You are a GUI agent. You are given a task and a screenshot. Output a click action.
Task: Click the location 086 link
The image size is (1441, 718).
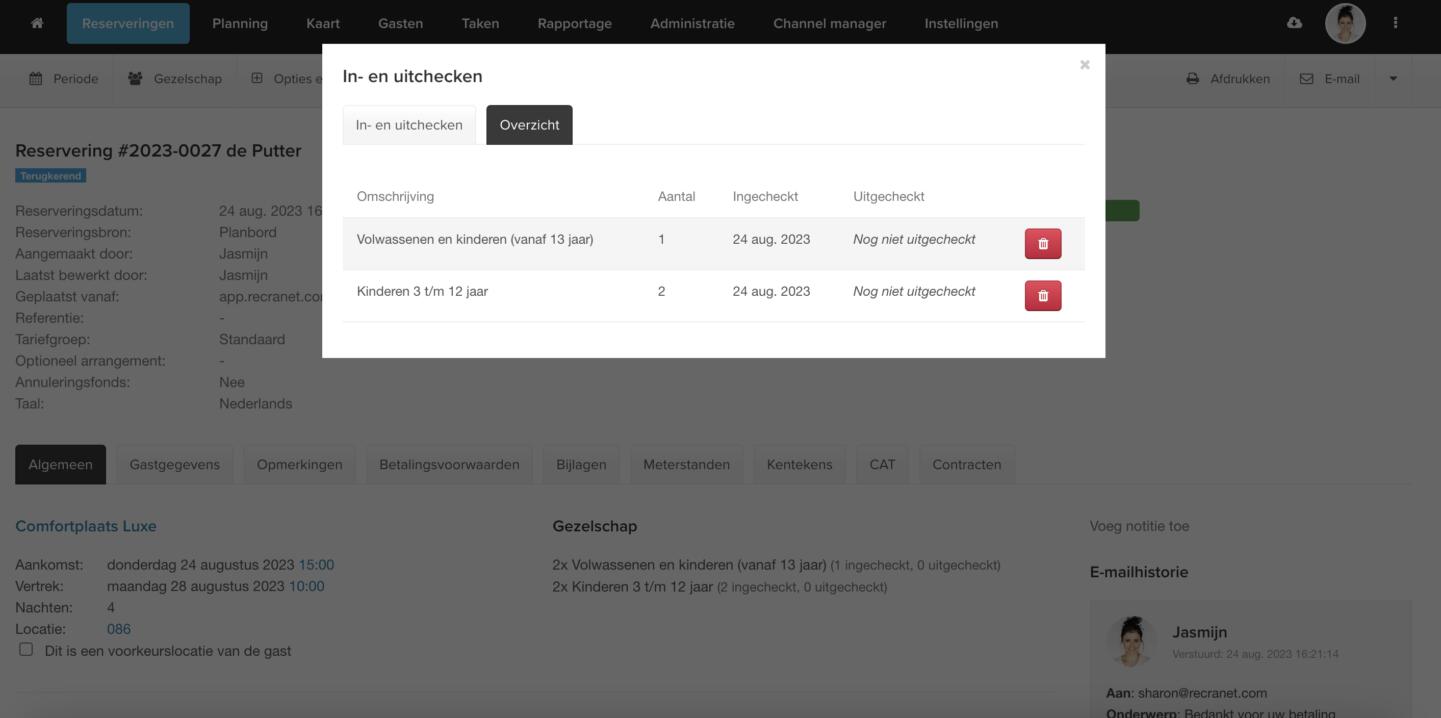tap(118, 629)
